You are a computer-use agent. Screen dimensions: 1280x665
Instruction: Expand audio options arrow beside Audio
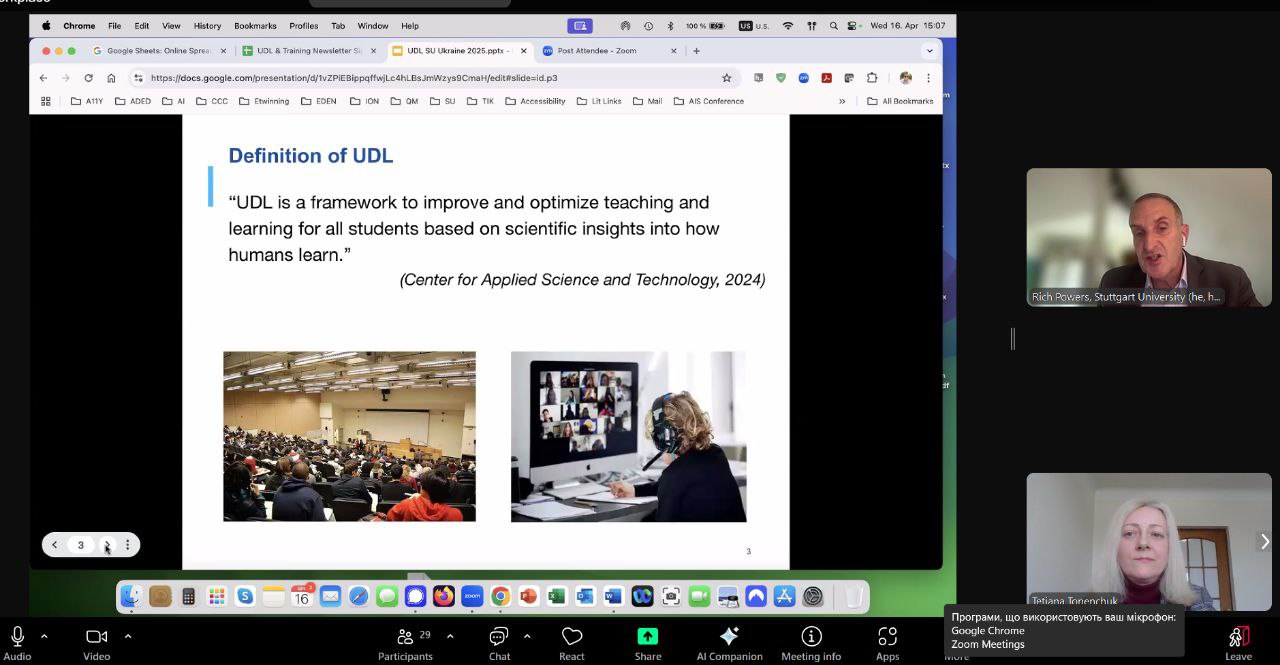point(44,636)
